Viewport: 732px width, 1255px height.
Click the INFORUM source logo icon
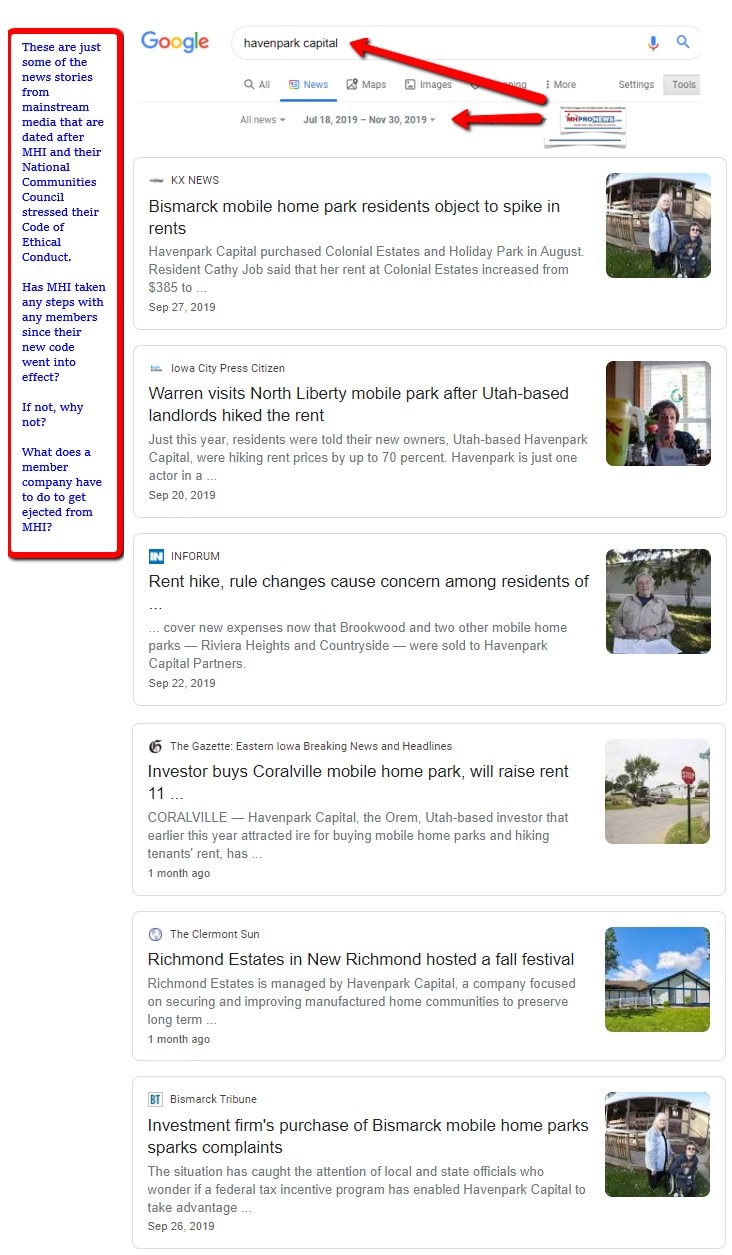(x=156, y=556)
